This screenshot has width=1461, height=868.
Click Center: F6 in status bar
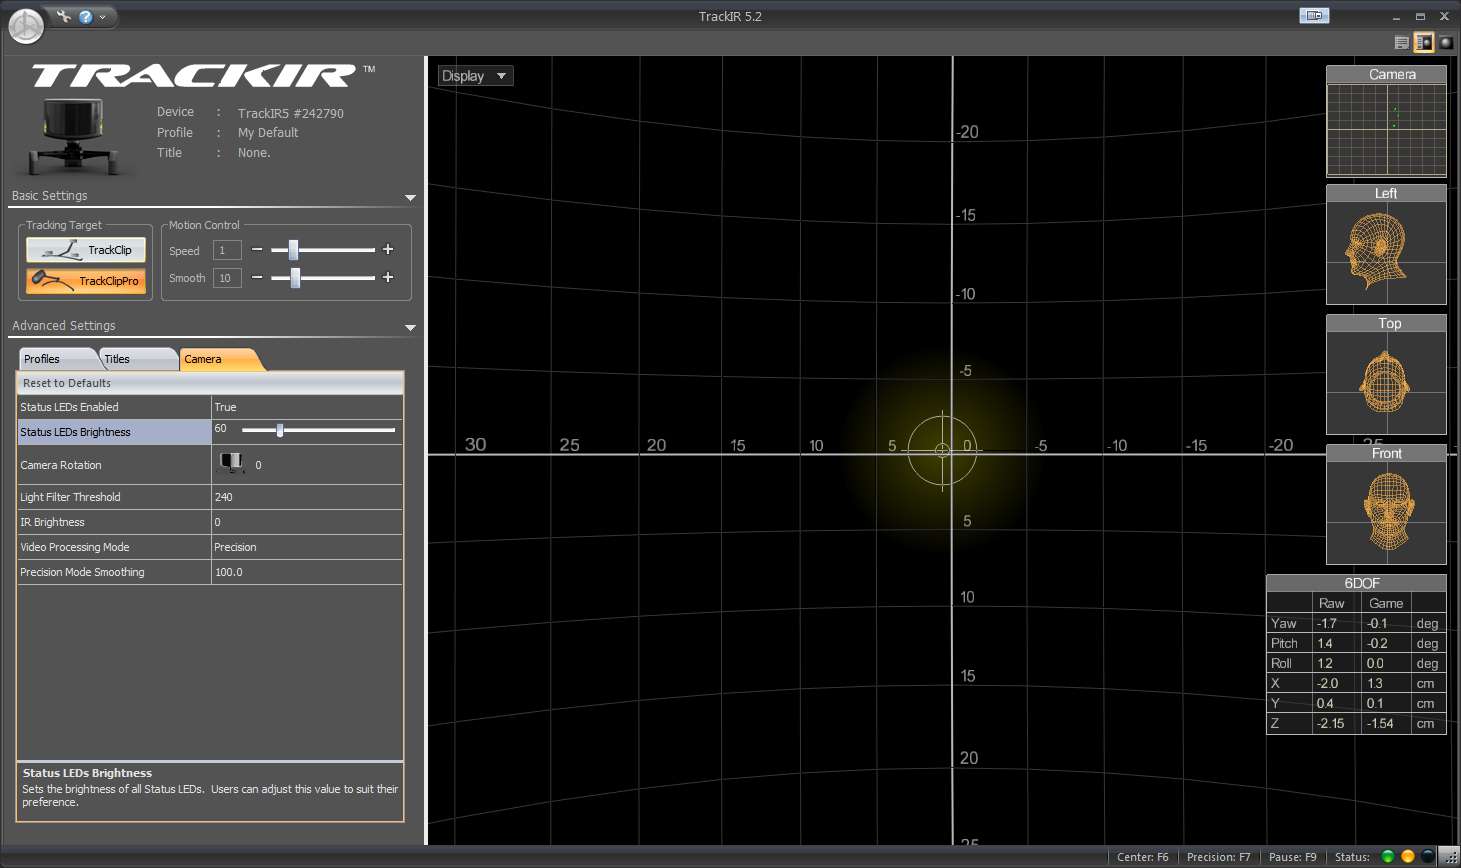coord(1142,857)
